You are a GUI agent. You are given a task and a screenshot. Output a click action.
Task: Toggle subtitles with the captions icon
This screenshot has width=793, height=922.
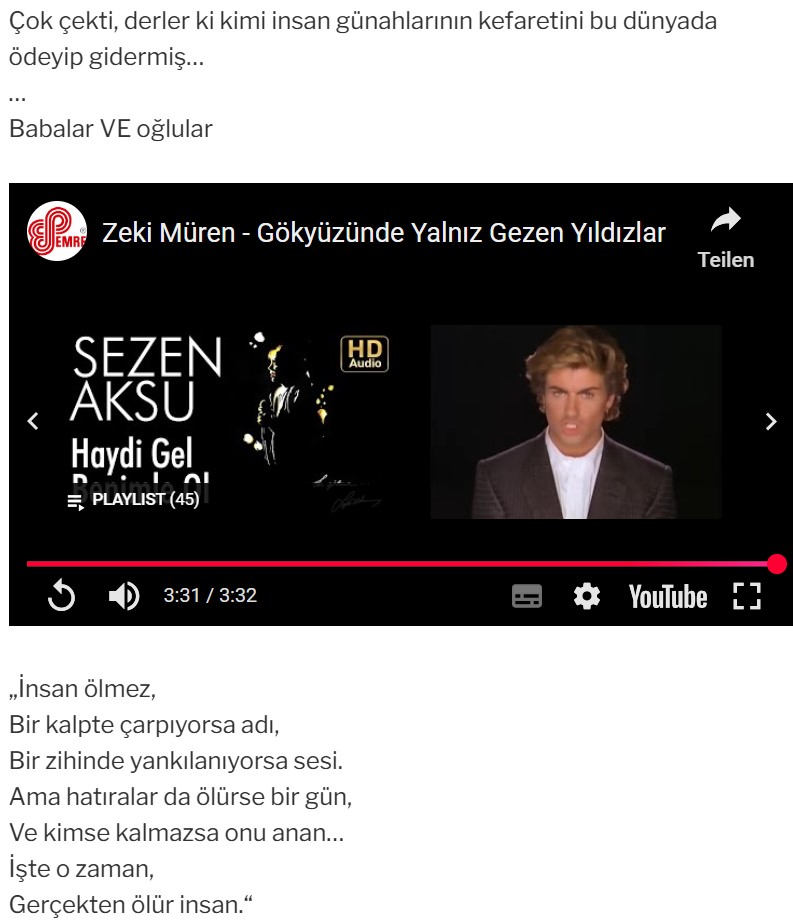pyautogui.click(x=527, y=596)
